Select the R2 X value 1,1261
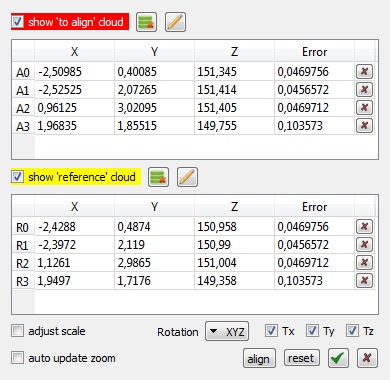Image resolution: width=390 pixels, height=380 pixels. 74,262
